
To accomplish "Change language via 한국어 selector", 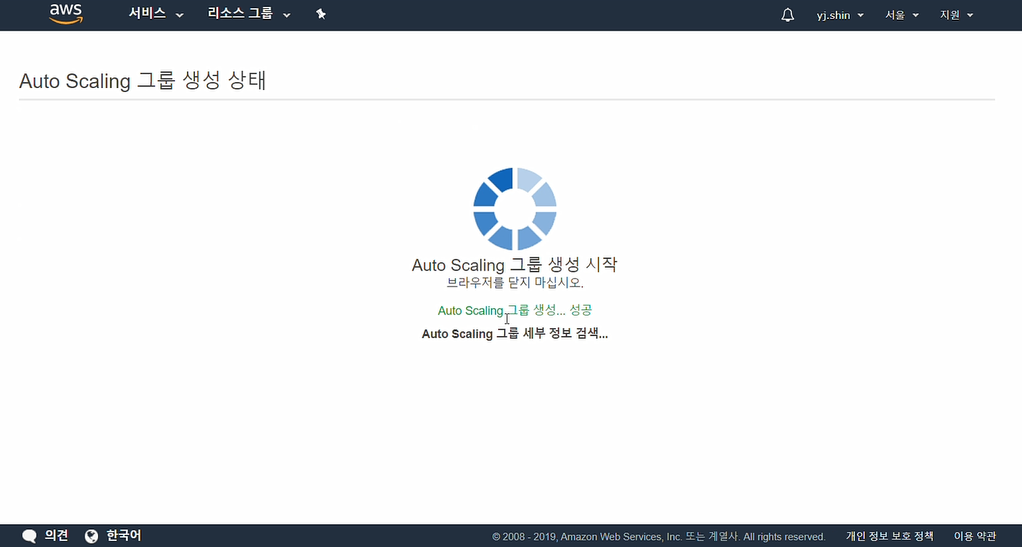I will pos(124,536).
